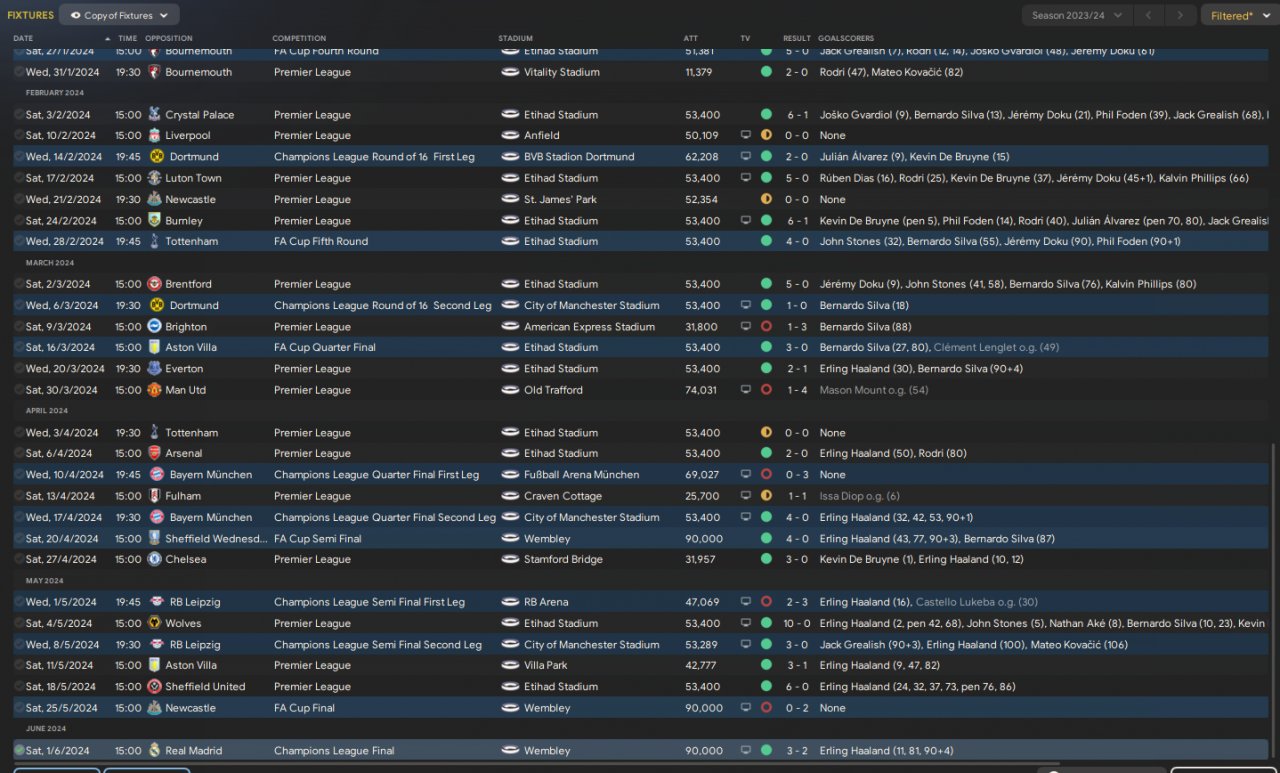Open the Real Madrid opposition link
This screenshot has width=1280, height=773.
click(194, 751)
